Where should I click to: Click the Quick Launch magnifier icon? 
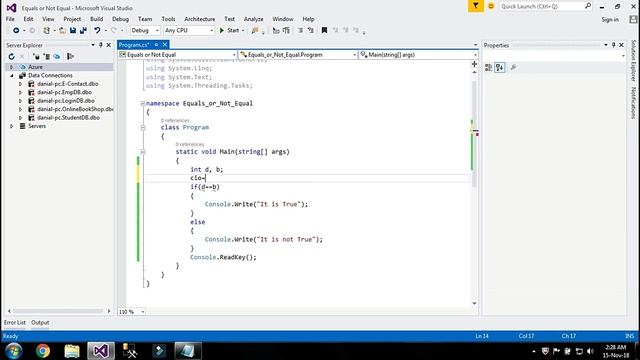(x=588, y=6)
